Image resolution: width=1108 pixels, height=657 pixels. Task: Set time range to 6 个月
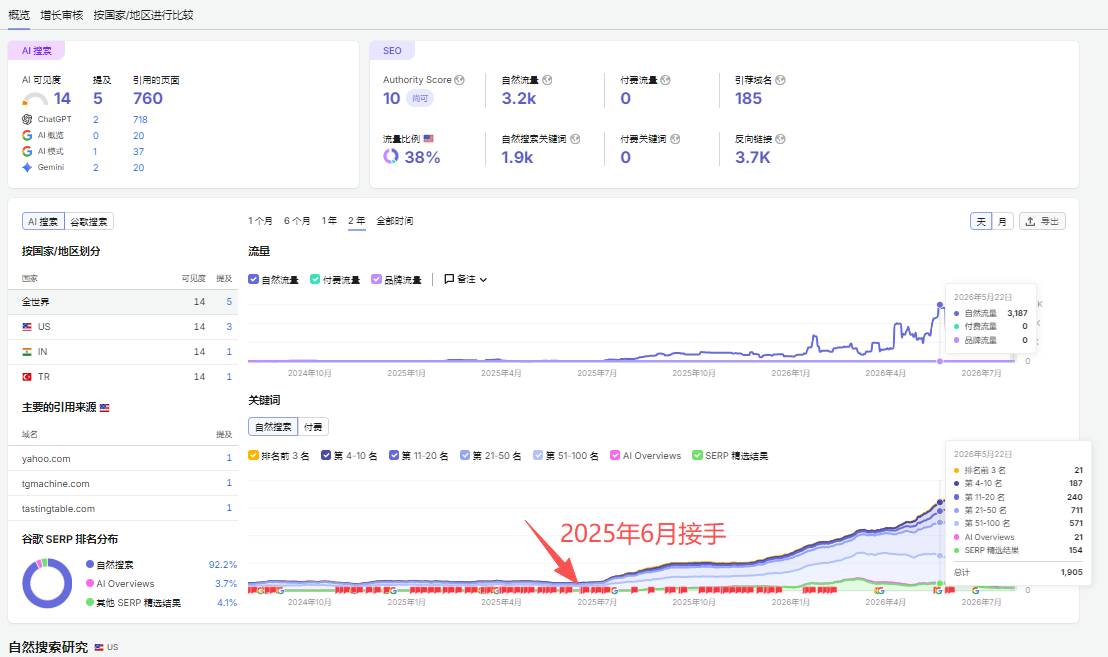[297, 221]
